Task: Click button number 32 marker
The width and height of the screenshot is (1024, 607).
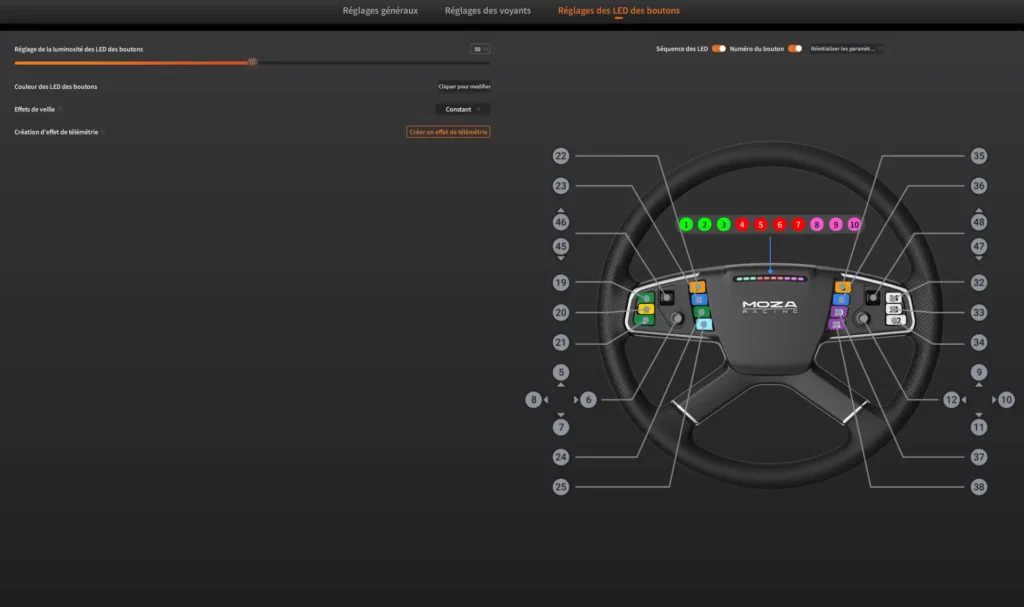Action: pyautogui.click(x=978, y=283)
